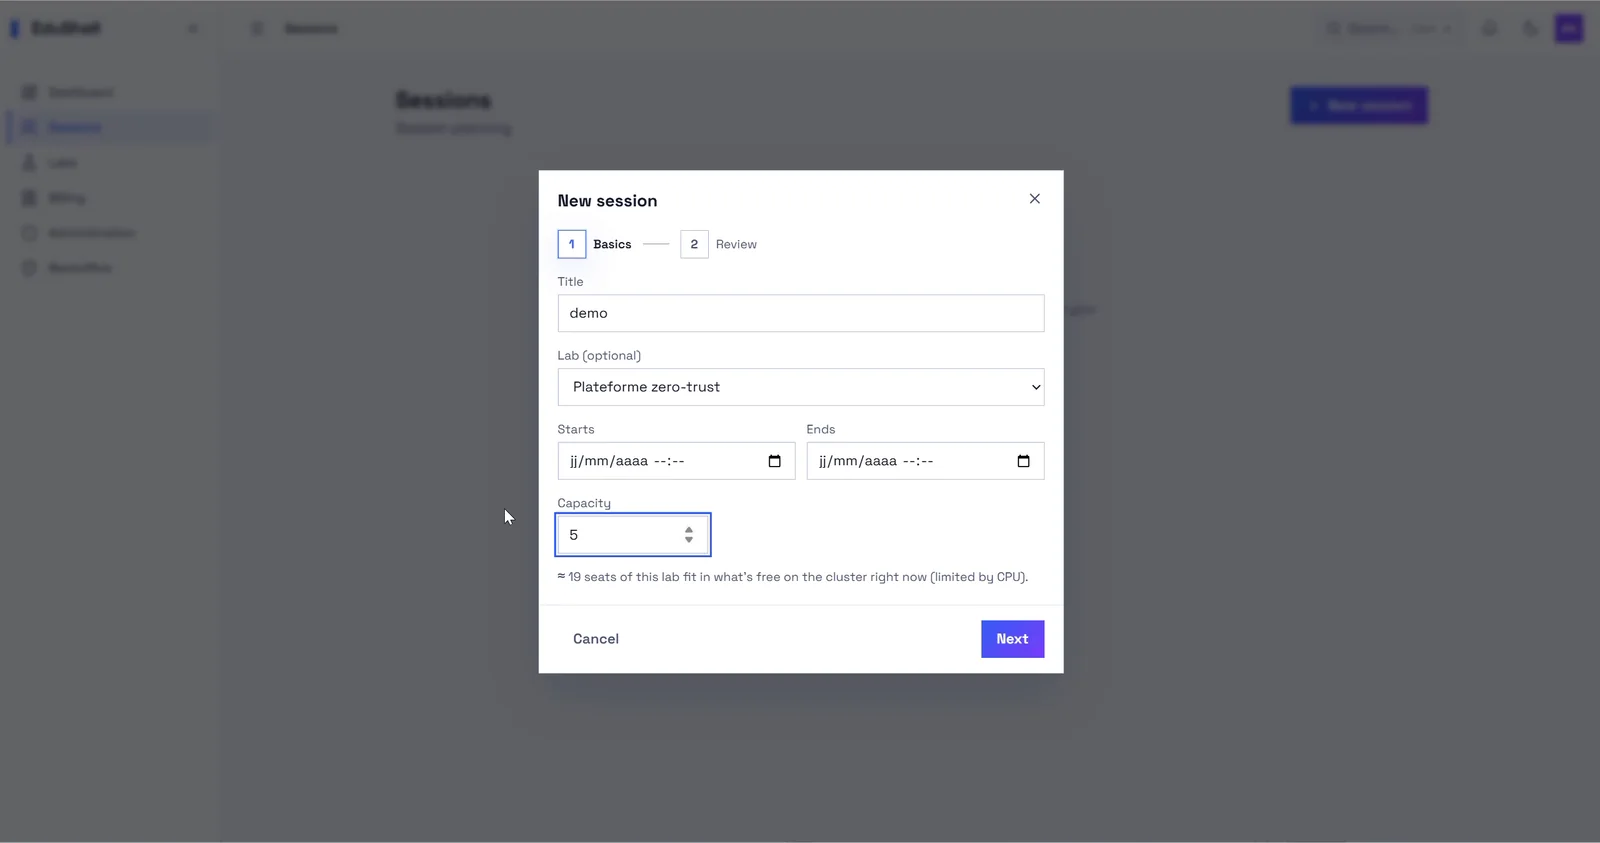
Task: Cancel the new session dialog
Action: coord(596,639)
